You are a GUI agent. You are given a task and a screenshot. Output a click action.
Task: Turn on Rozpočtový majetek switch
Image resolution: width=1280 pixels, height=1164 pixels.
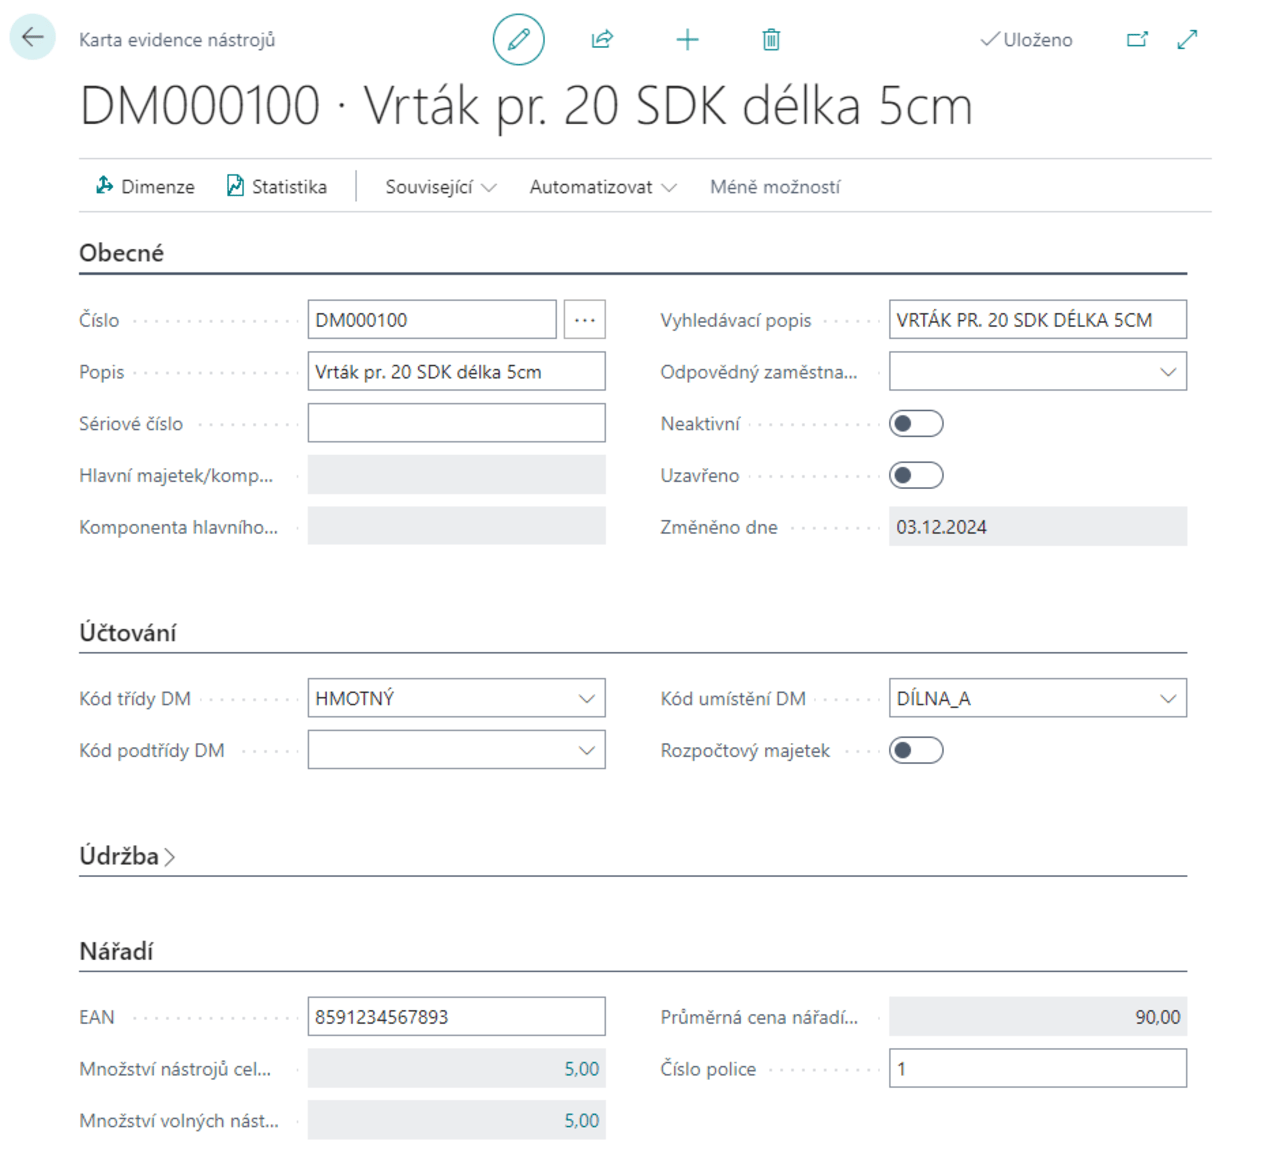916,751
